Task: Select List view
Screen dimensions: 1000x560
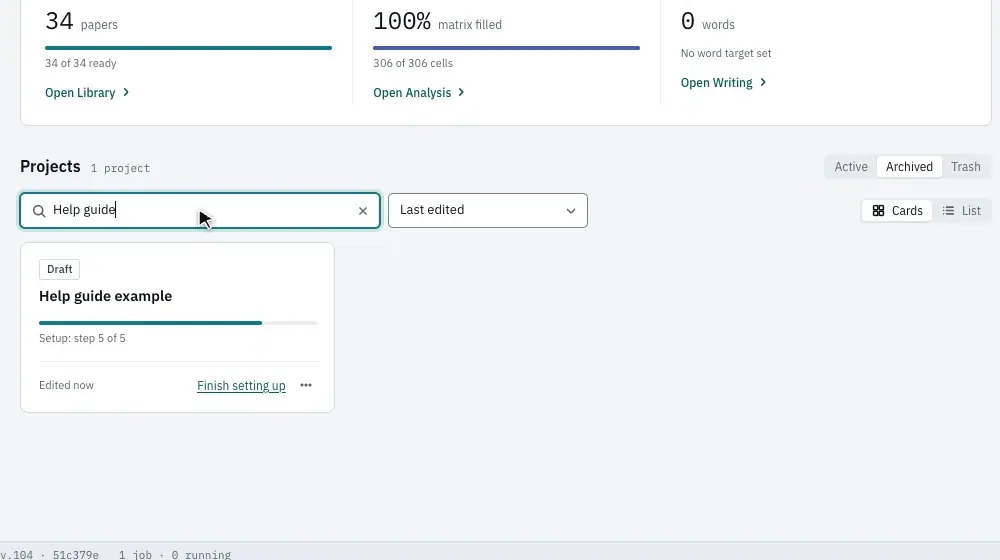Action: click(962, 210)
